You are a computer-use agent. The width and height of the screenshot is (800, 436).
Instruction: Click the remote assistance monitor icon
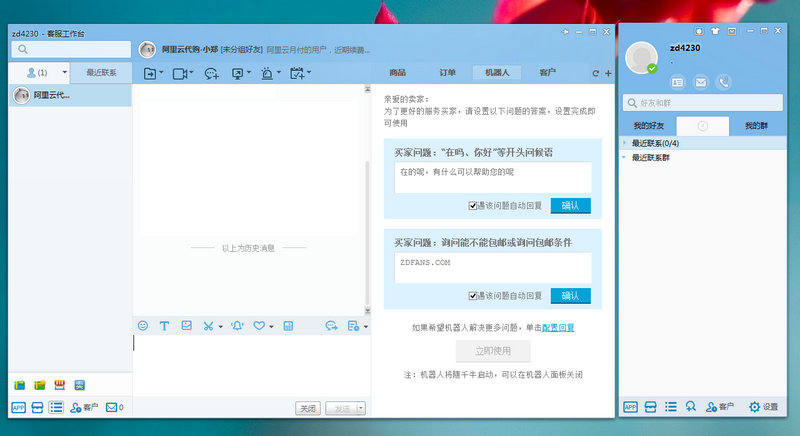click(x=238, y=73)
